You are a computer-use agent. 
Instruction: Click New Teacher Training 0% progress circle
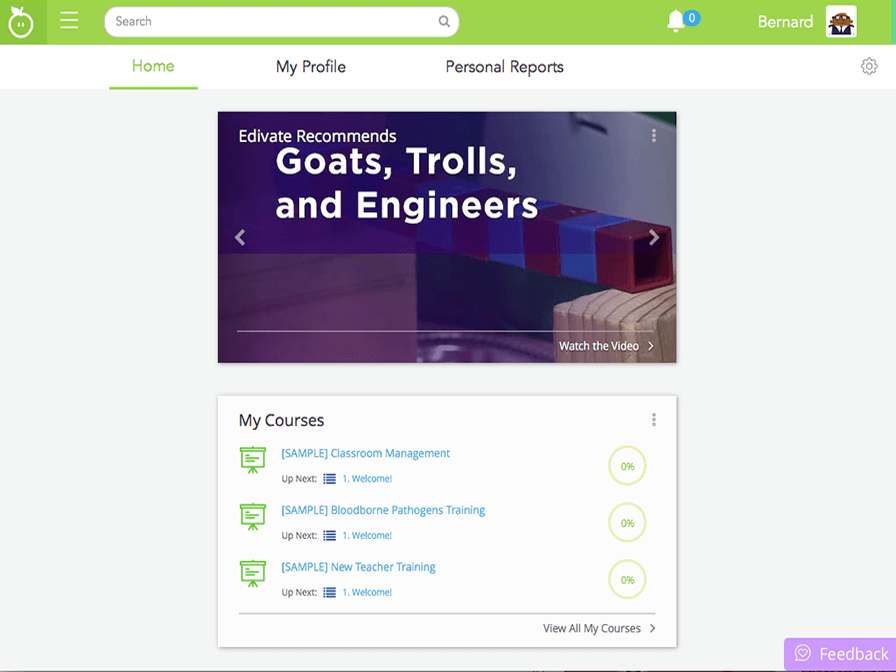tap(627, 579)
